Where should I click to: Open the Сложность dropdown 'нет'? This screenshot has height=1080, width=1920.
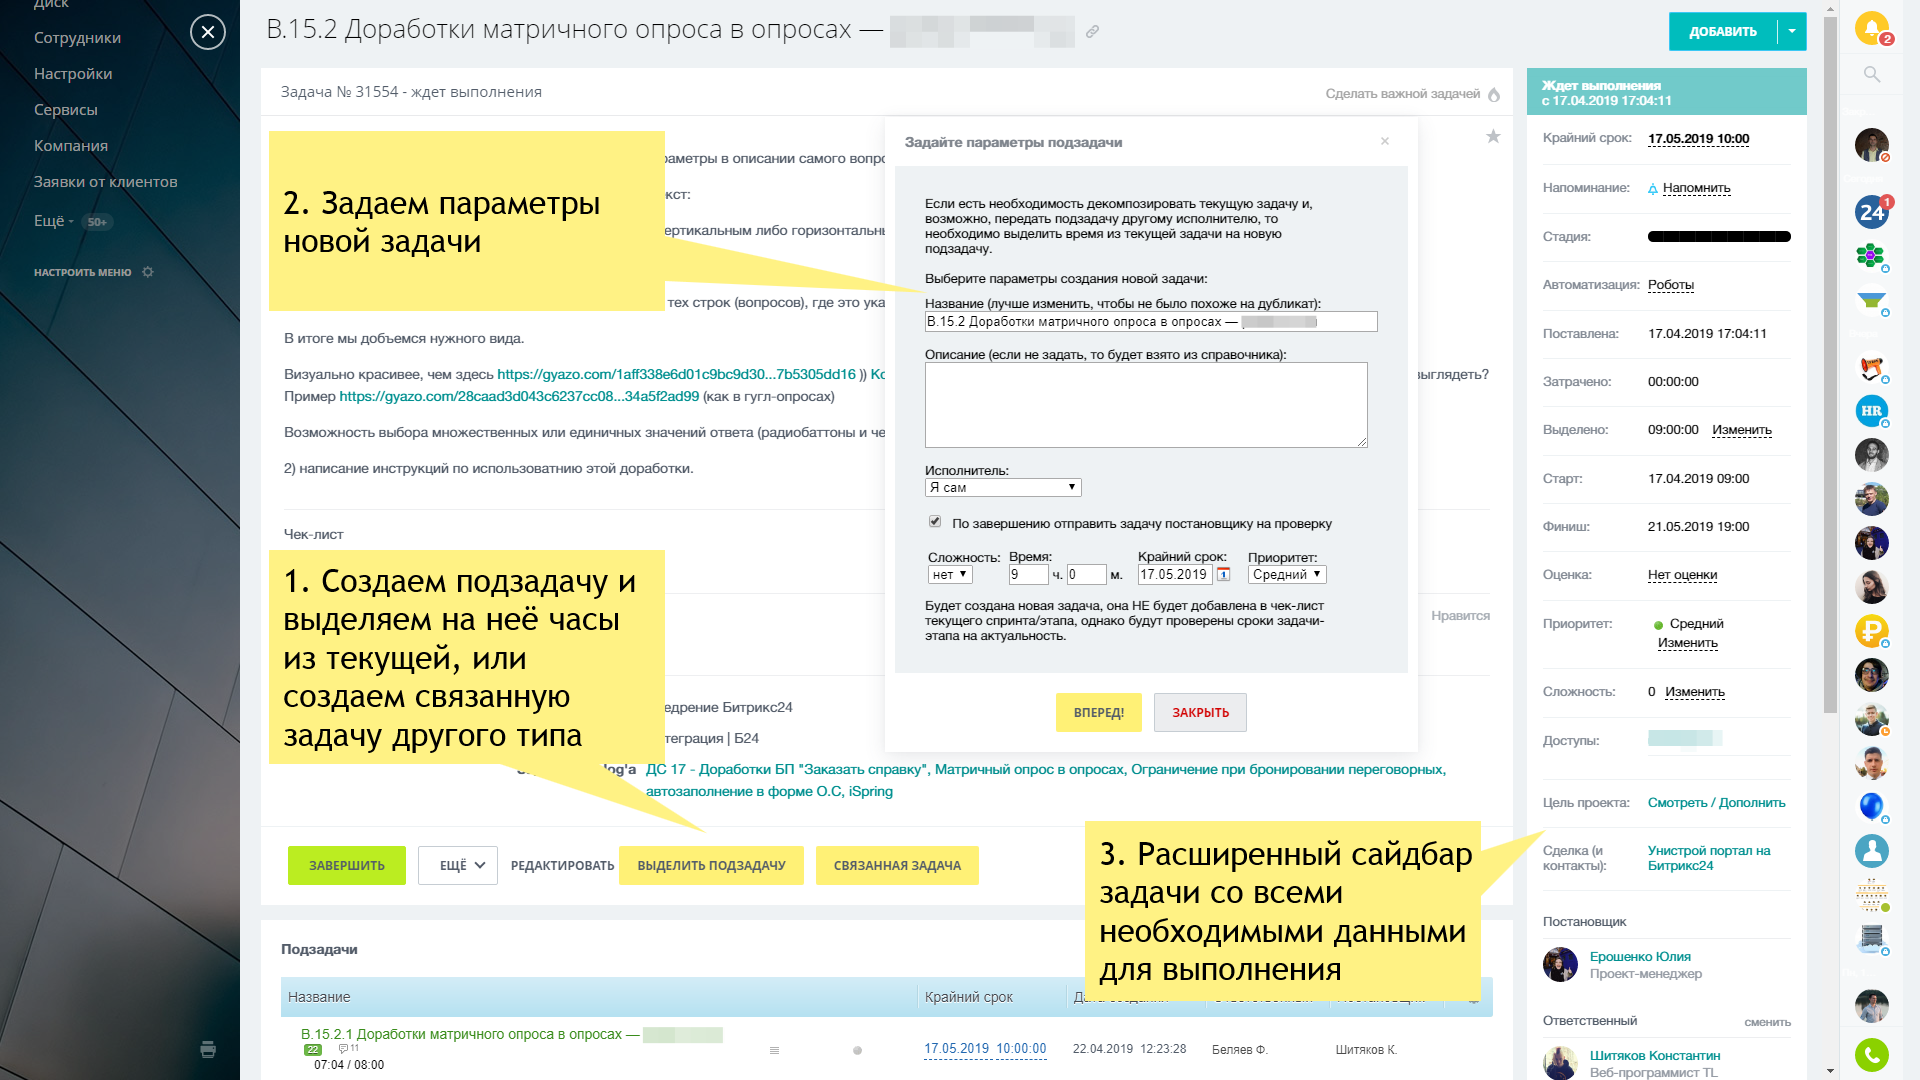click(x=950, y=575)
